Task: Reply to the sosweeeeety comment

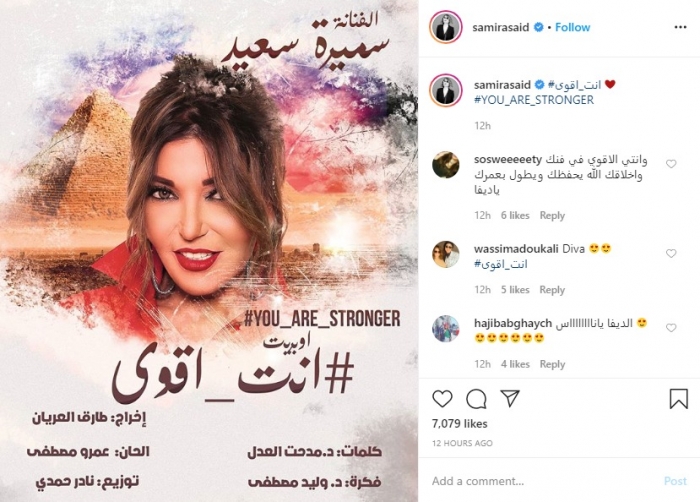Action: point(552,215)
